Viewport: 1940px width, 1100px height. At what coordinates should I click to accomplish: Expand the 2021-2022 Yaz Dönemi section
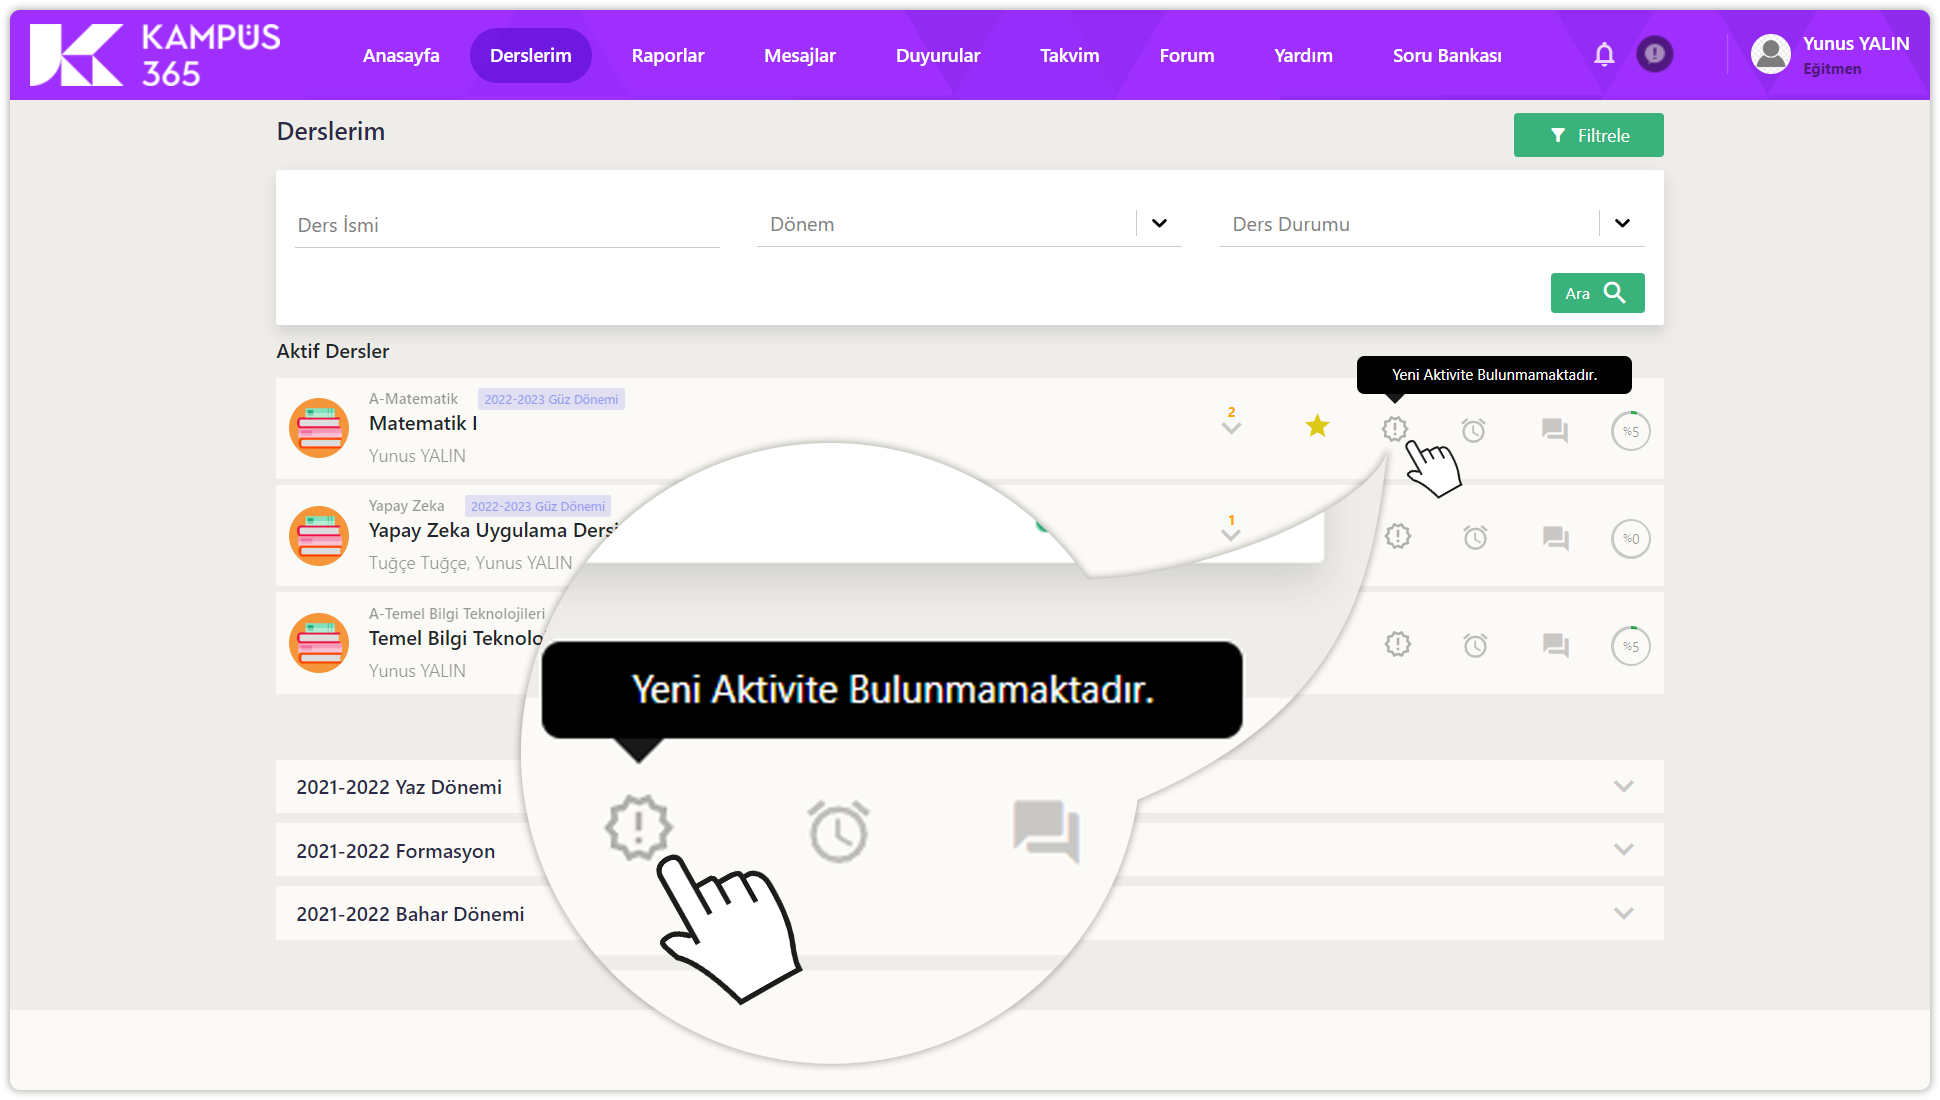[1623, 787]
